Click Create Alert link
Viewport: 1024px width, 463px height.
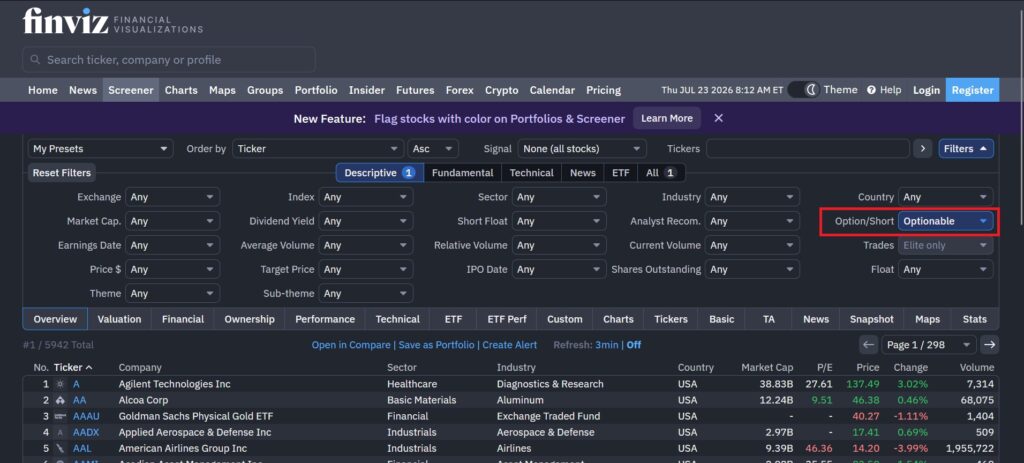tap(510, 345)
